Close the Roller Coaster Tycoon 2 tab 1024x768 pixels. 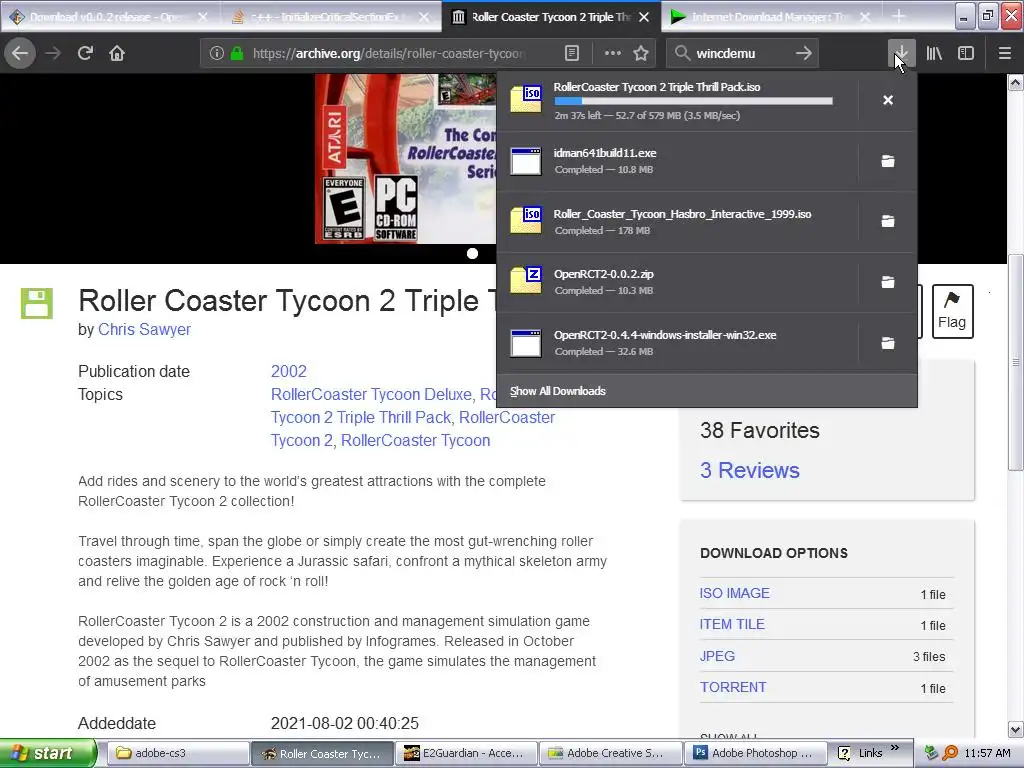644,17
